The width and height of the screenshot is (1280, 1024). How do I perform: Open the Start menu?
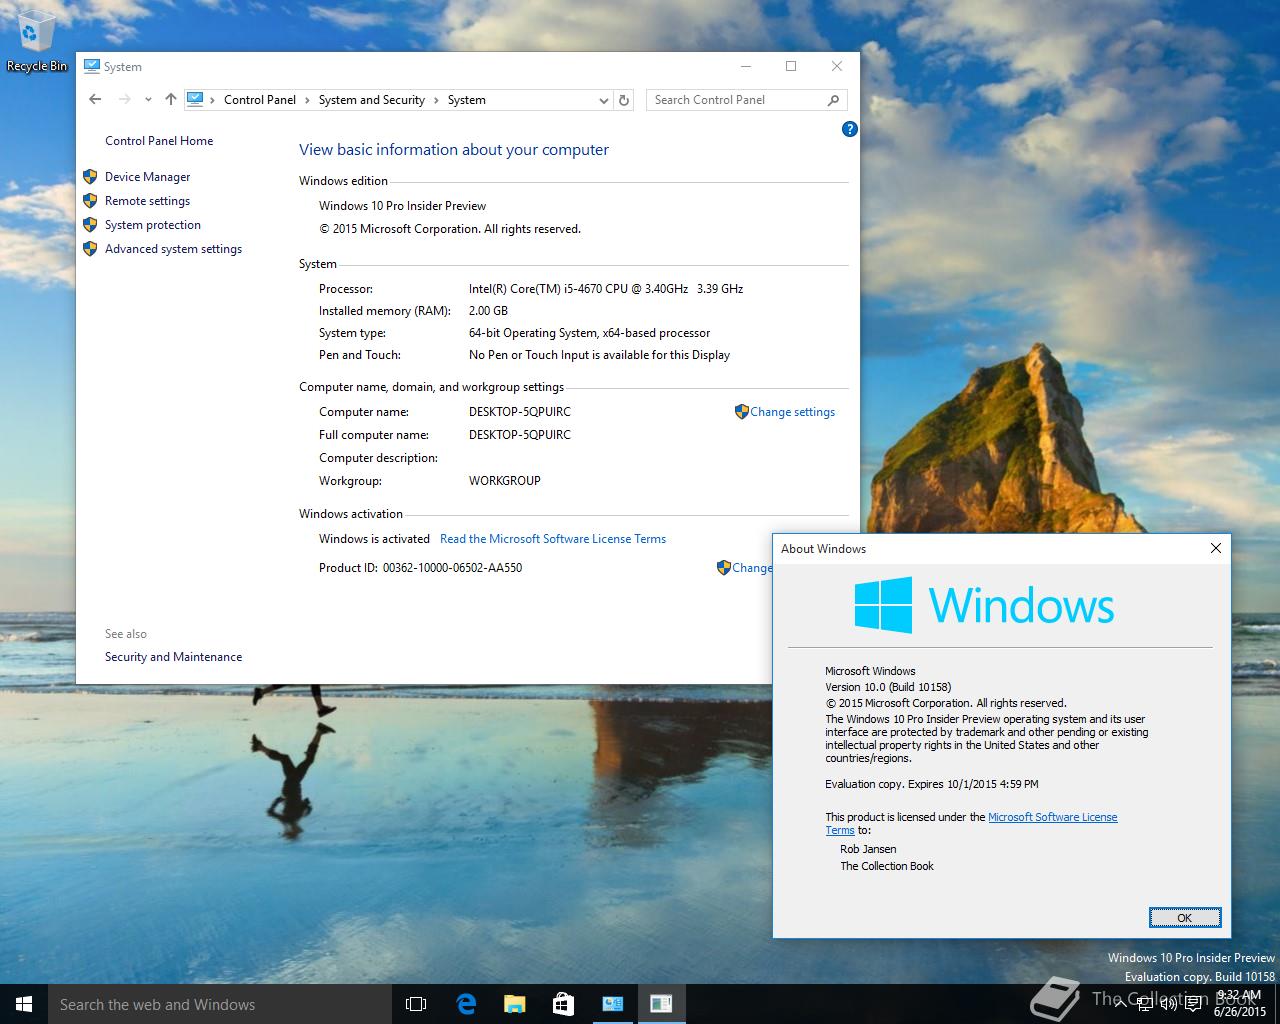pos(24,1004)
